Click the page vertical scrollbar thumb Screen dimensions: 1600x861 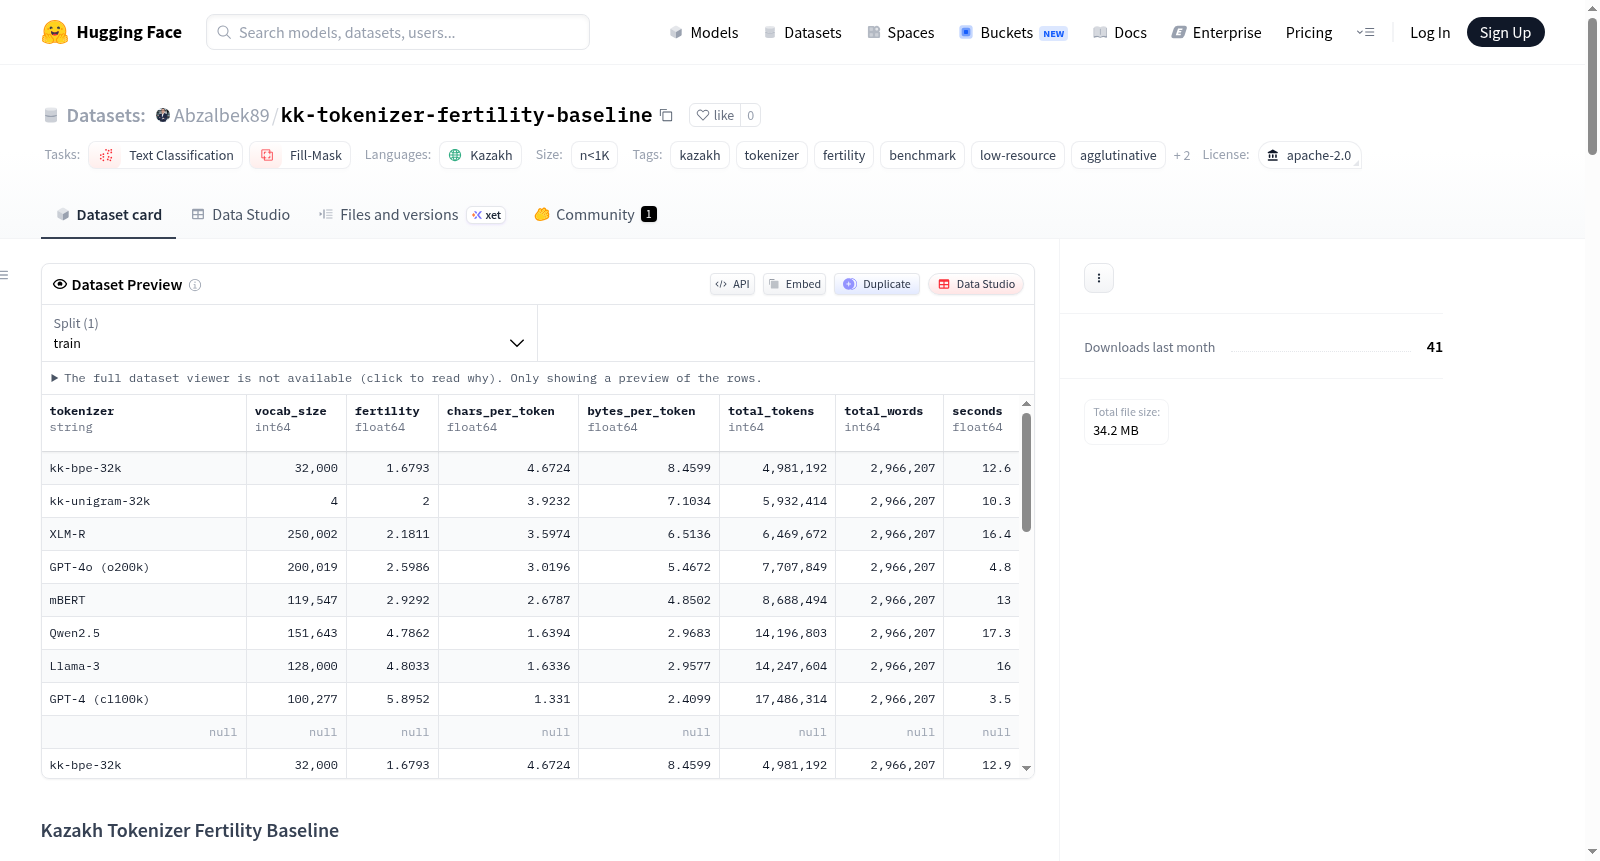1592,86
